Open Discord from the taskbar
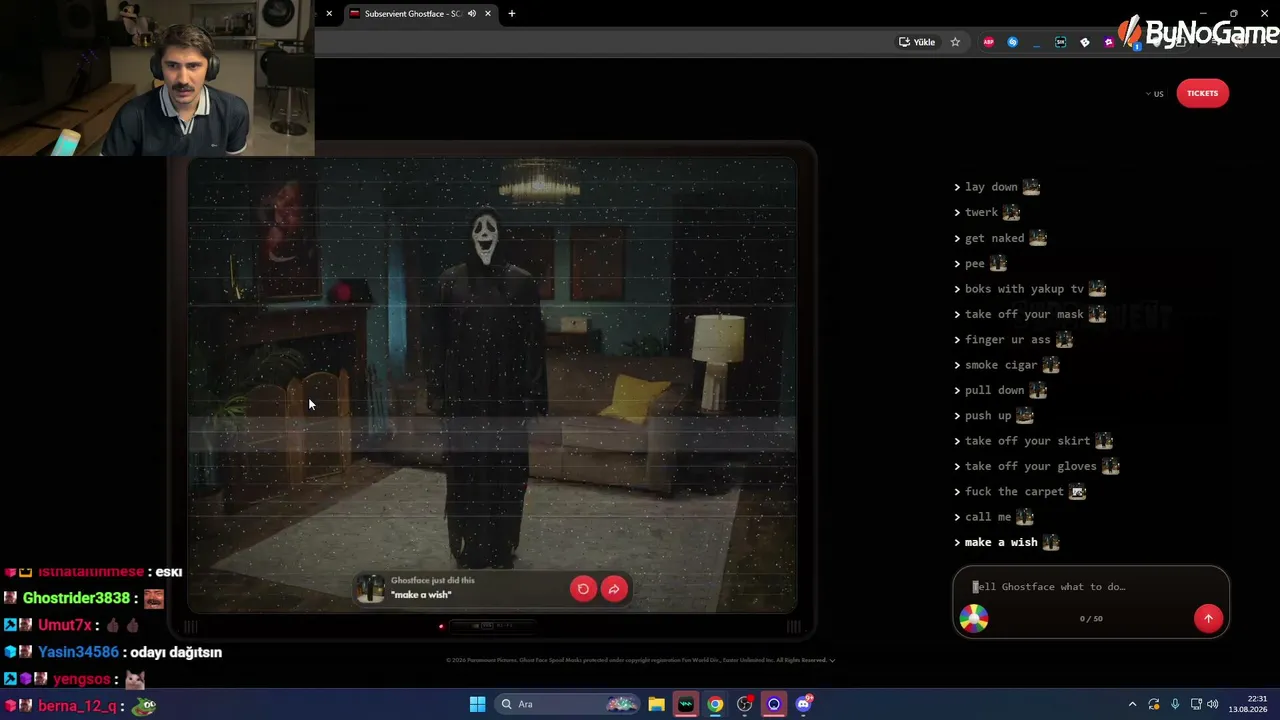Screen dimensions: 1280x720 pos(804,704)
